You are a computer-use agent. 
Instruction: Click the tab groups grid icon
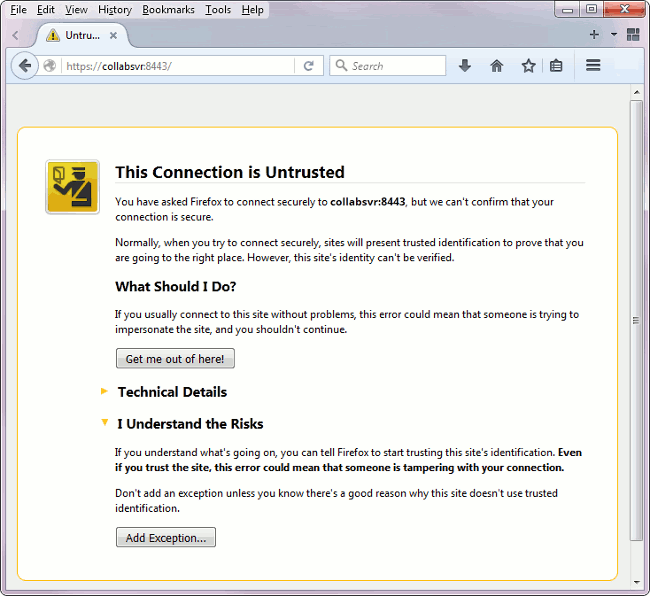(x=633, y=34)
